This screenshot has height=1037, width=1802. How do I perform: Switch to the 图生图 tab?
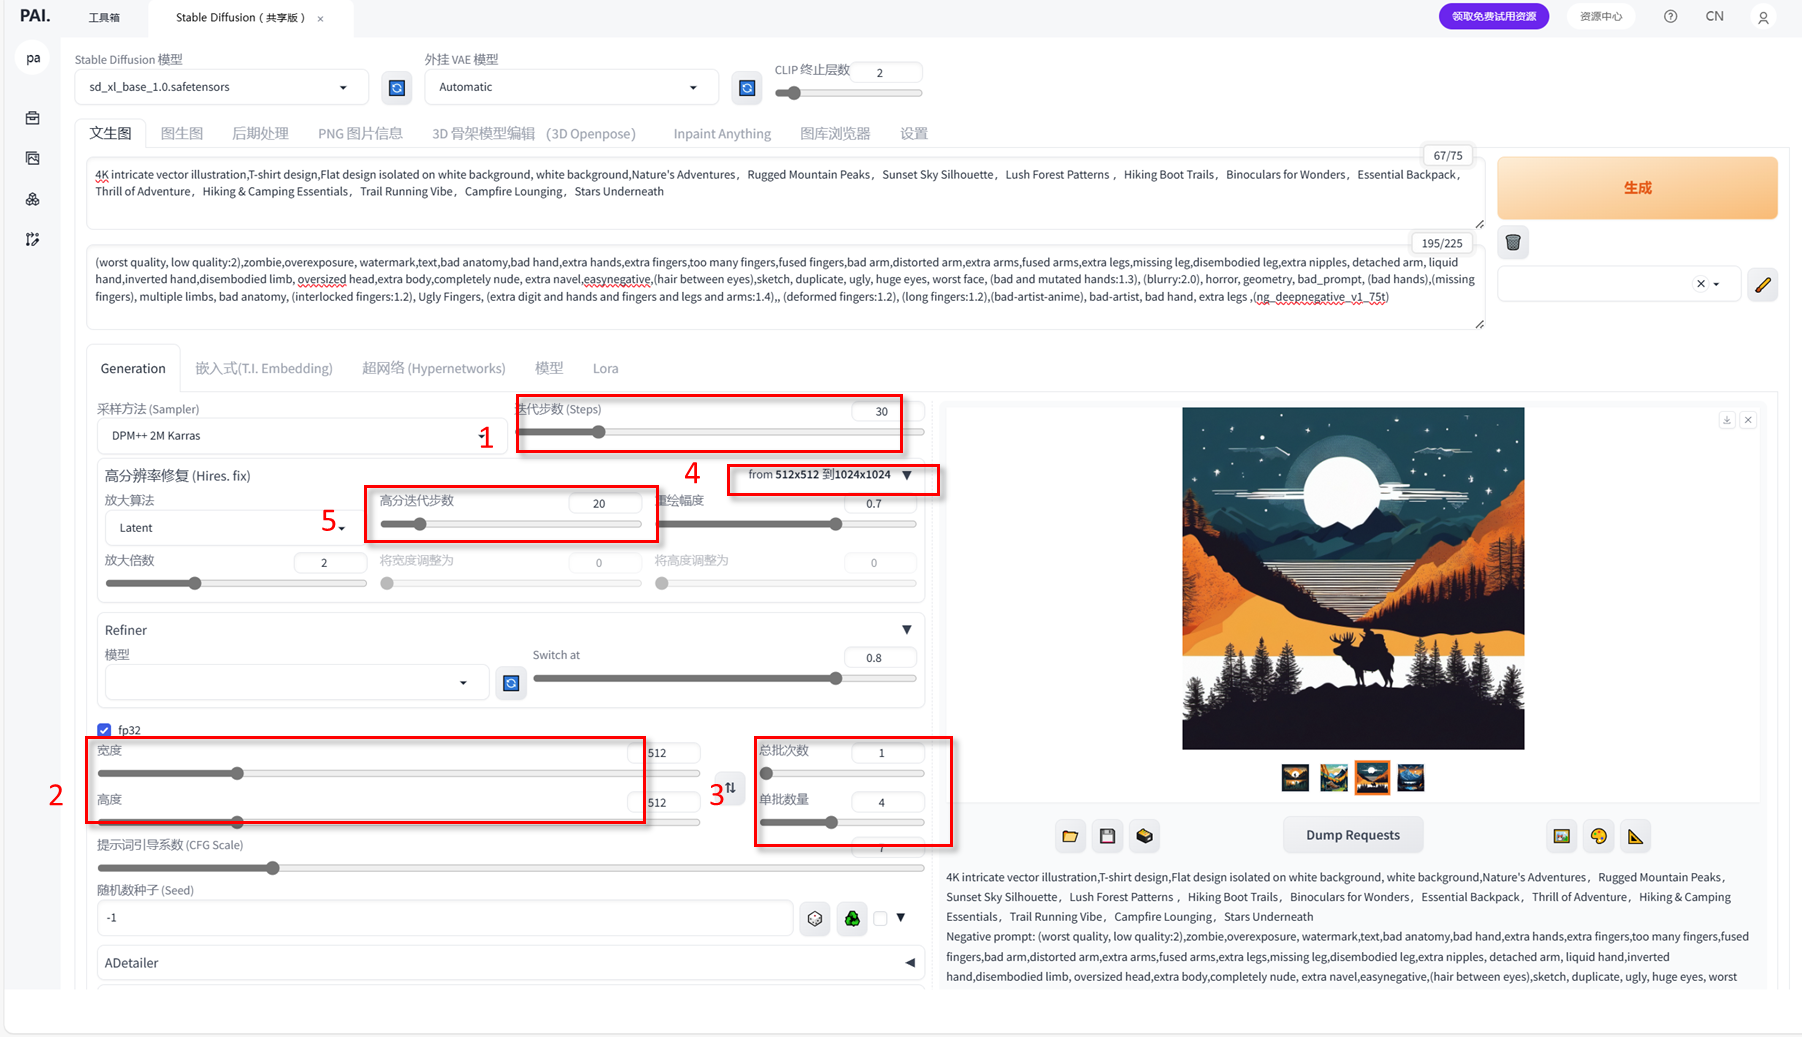(x=182, y=134)
